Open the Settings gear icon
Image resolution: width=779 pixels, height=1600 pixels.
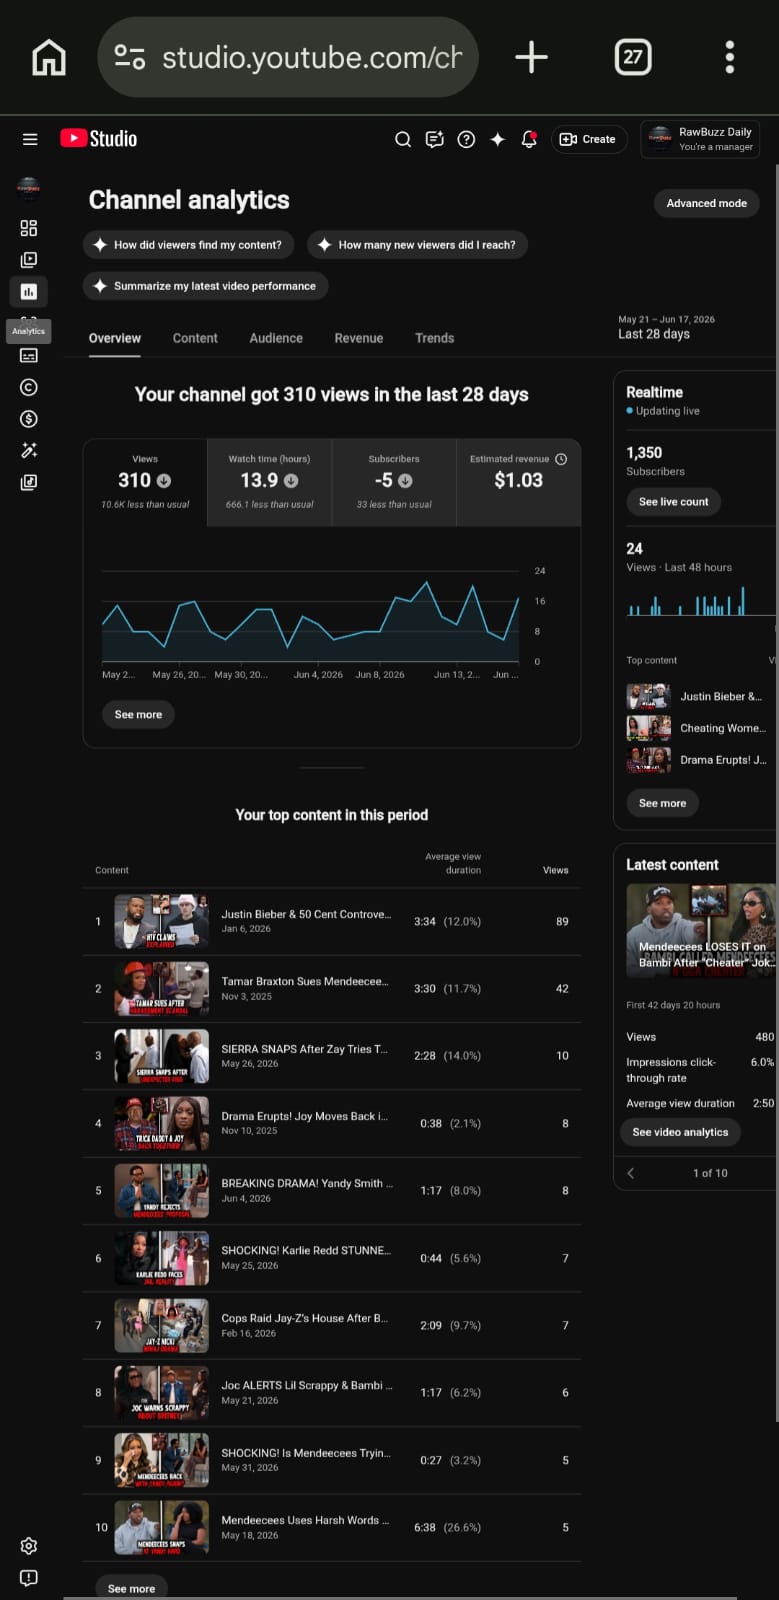pos(29,1546)
